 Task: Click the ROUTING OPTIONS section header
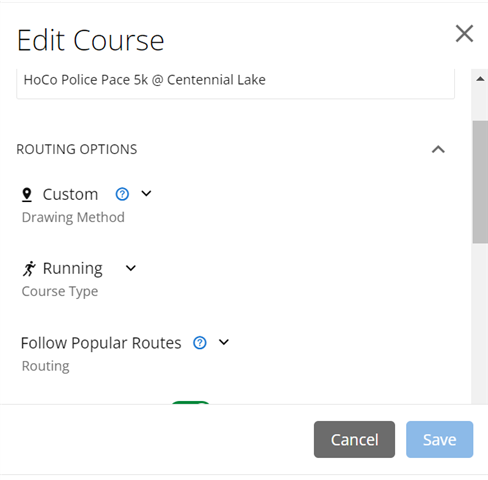(77, 149)
